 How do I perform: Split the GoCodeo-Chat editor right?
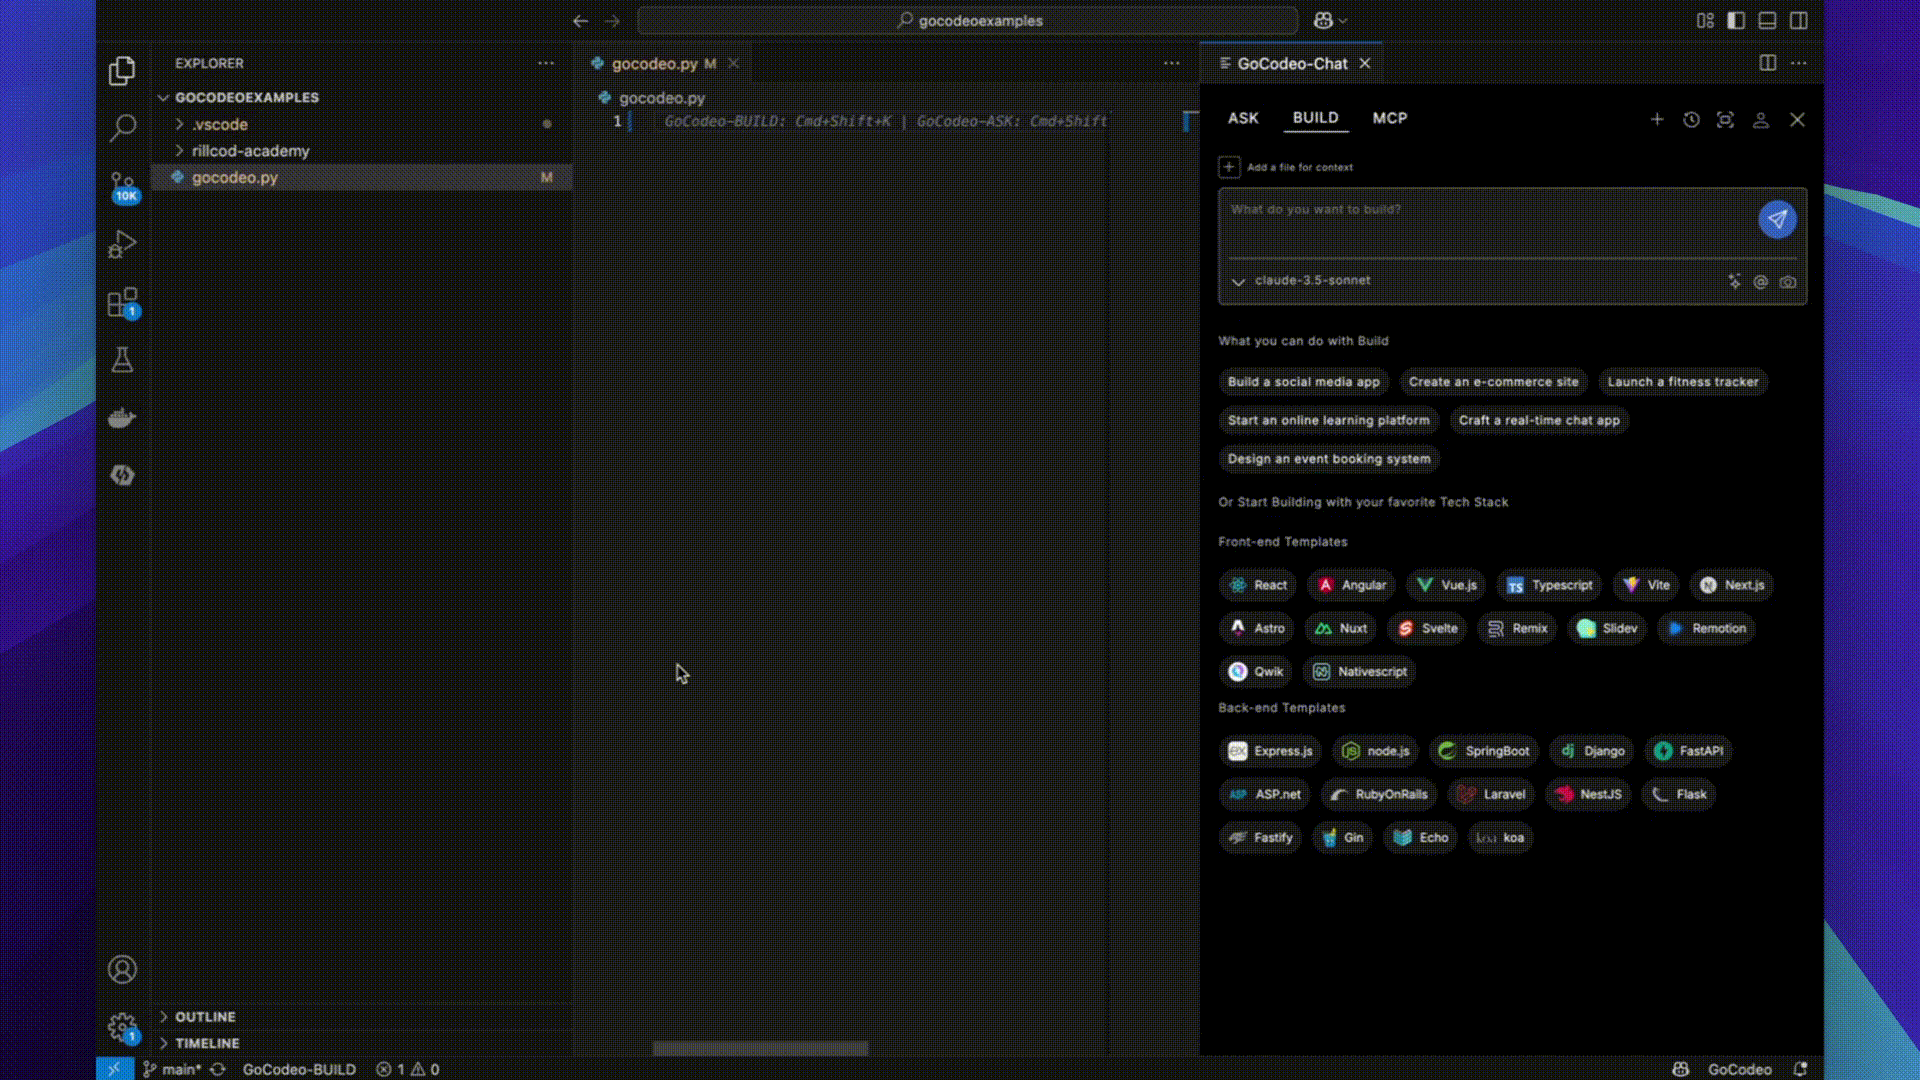[1768, 63]
